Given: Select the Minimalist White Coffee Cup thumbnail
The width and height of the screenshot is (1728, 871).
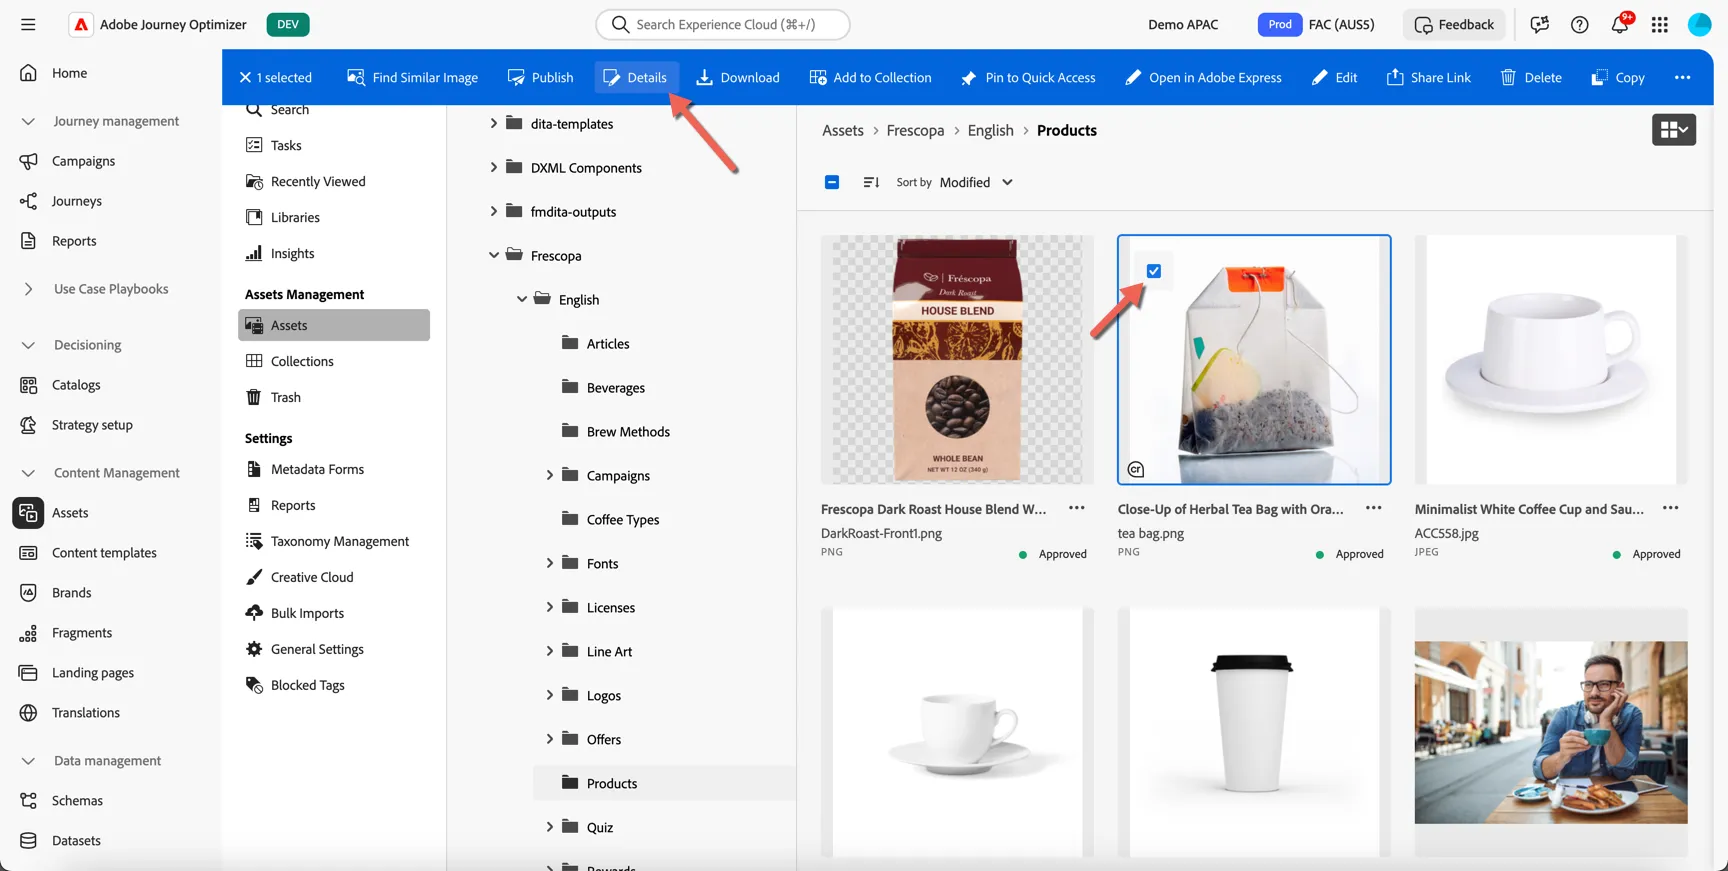Looking at the screenshot, I should pos(1551,360).
